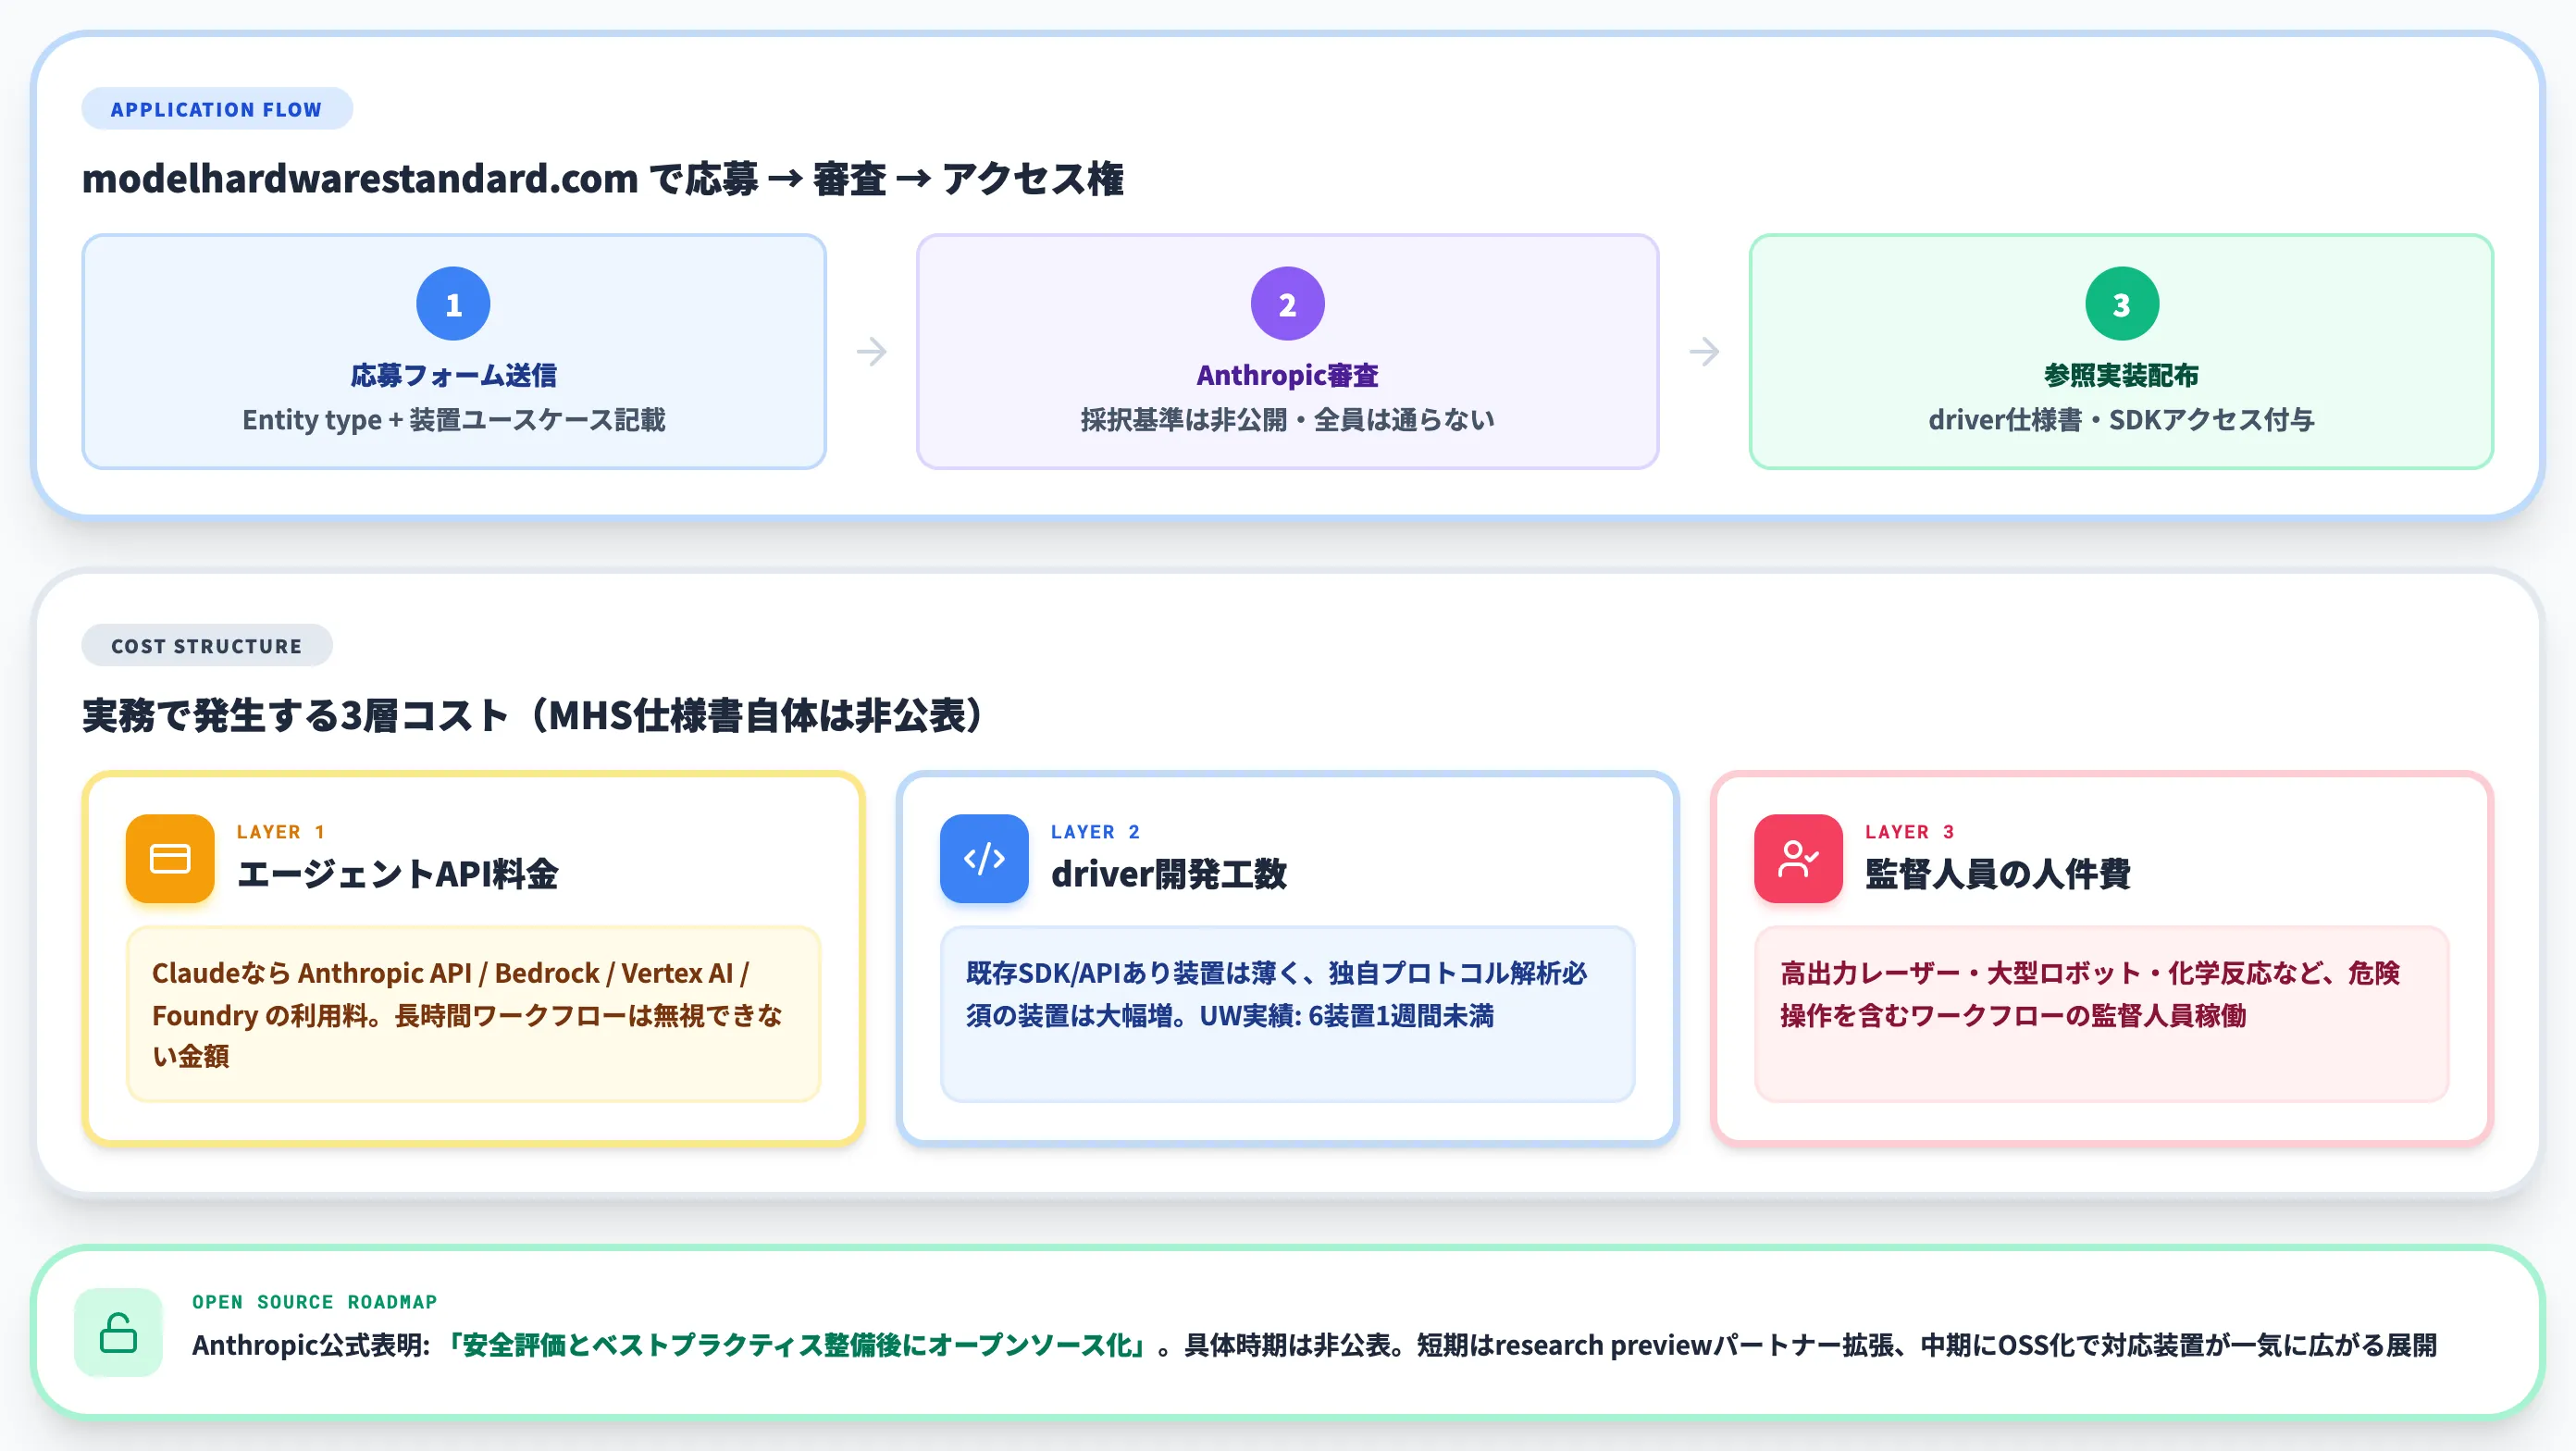Click the Claudeなら Anthropic API description box
This screenshot has width=2576, height=1451.
tap(473, 1014)
